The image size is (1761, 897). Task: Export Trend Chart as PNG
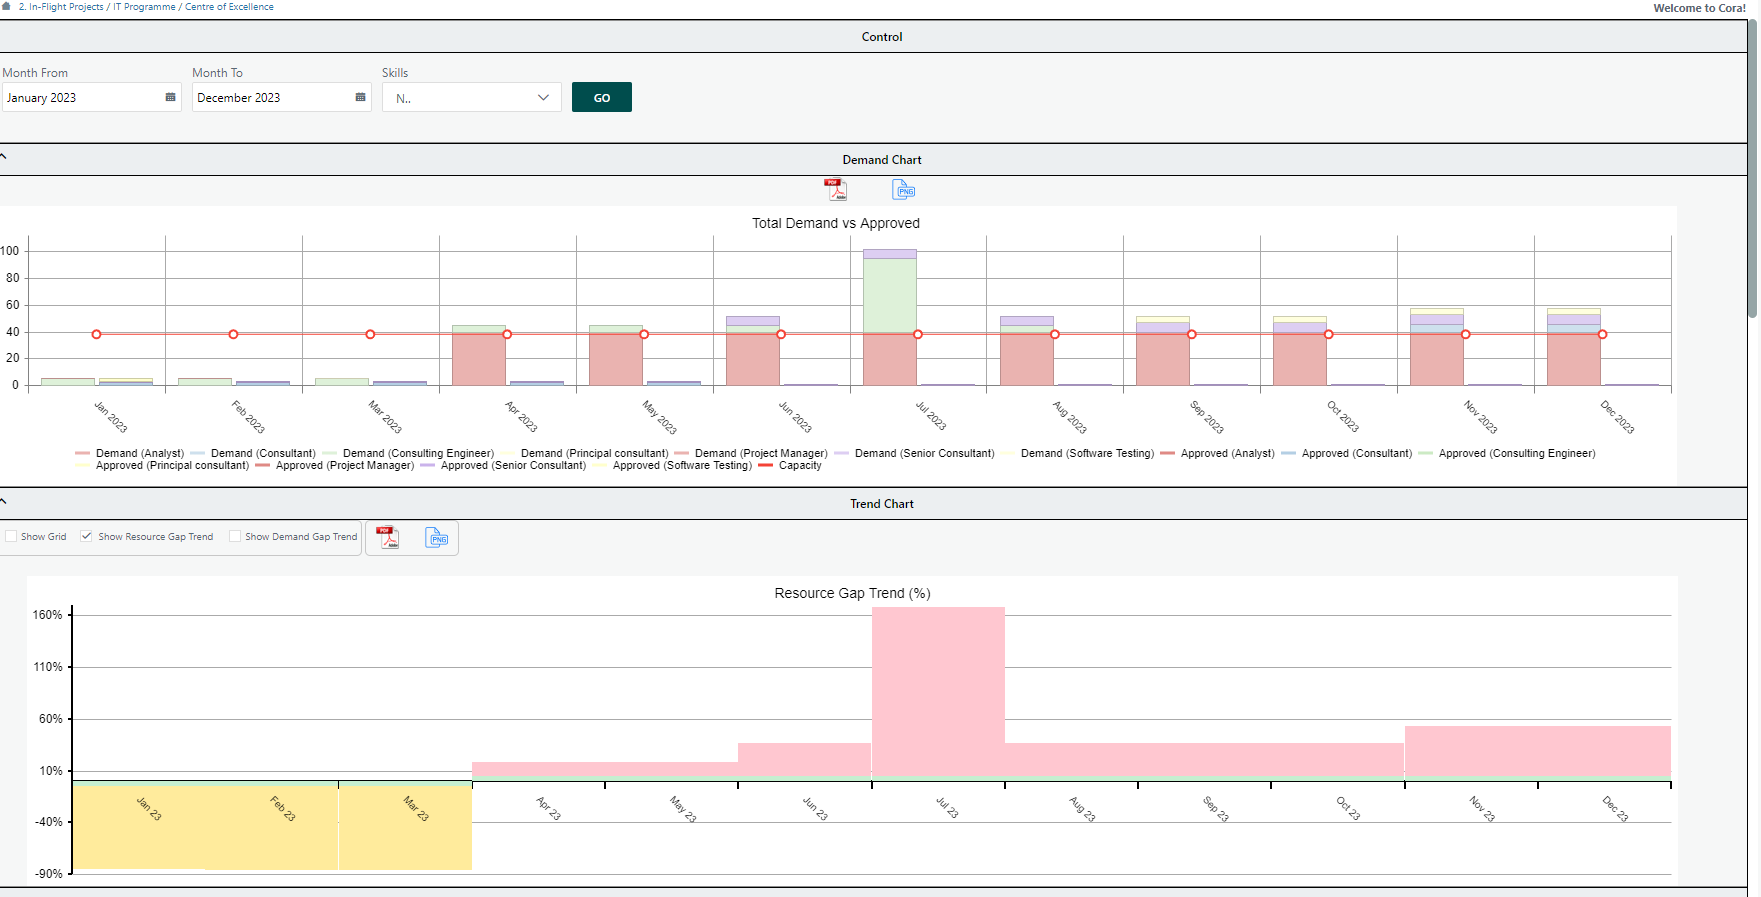click(437, 538)
